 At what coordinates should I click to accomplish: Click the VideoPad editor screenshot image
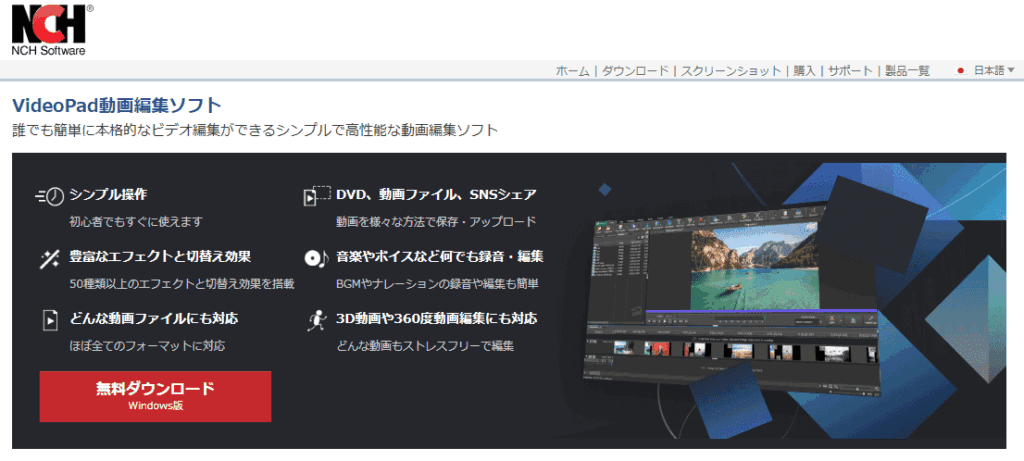pos(735,292)
